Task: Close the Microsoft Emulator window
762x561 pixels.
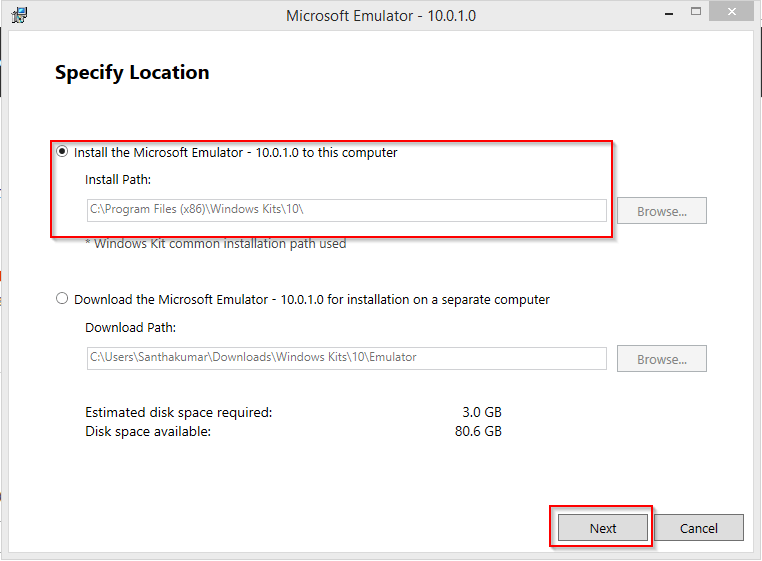Action: (x=731, y=11)
